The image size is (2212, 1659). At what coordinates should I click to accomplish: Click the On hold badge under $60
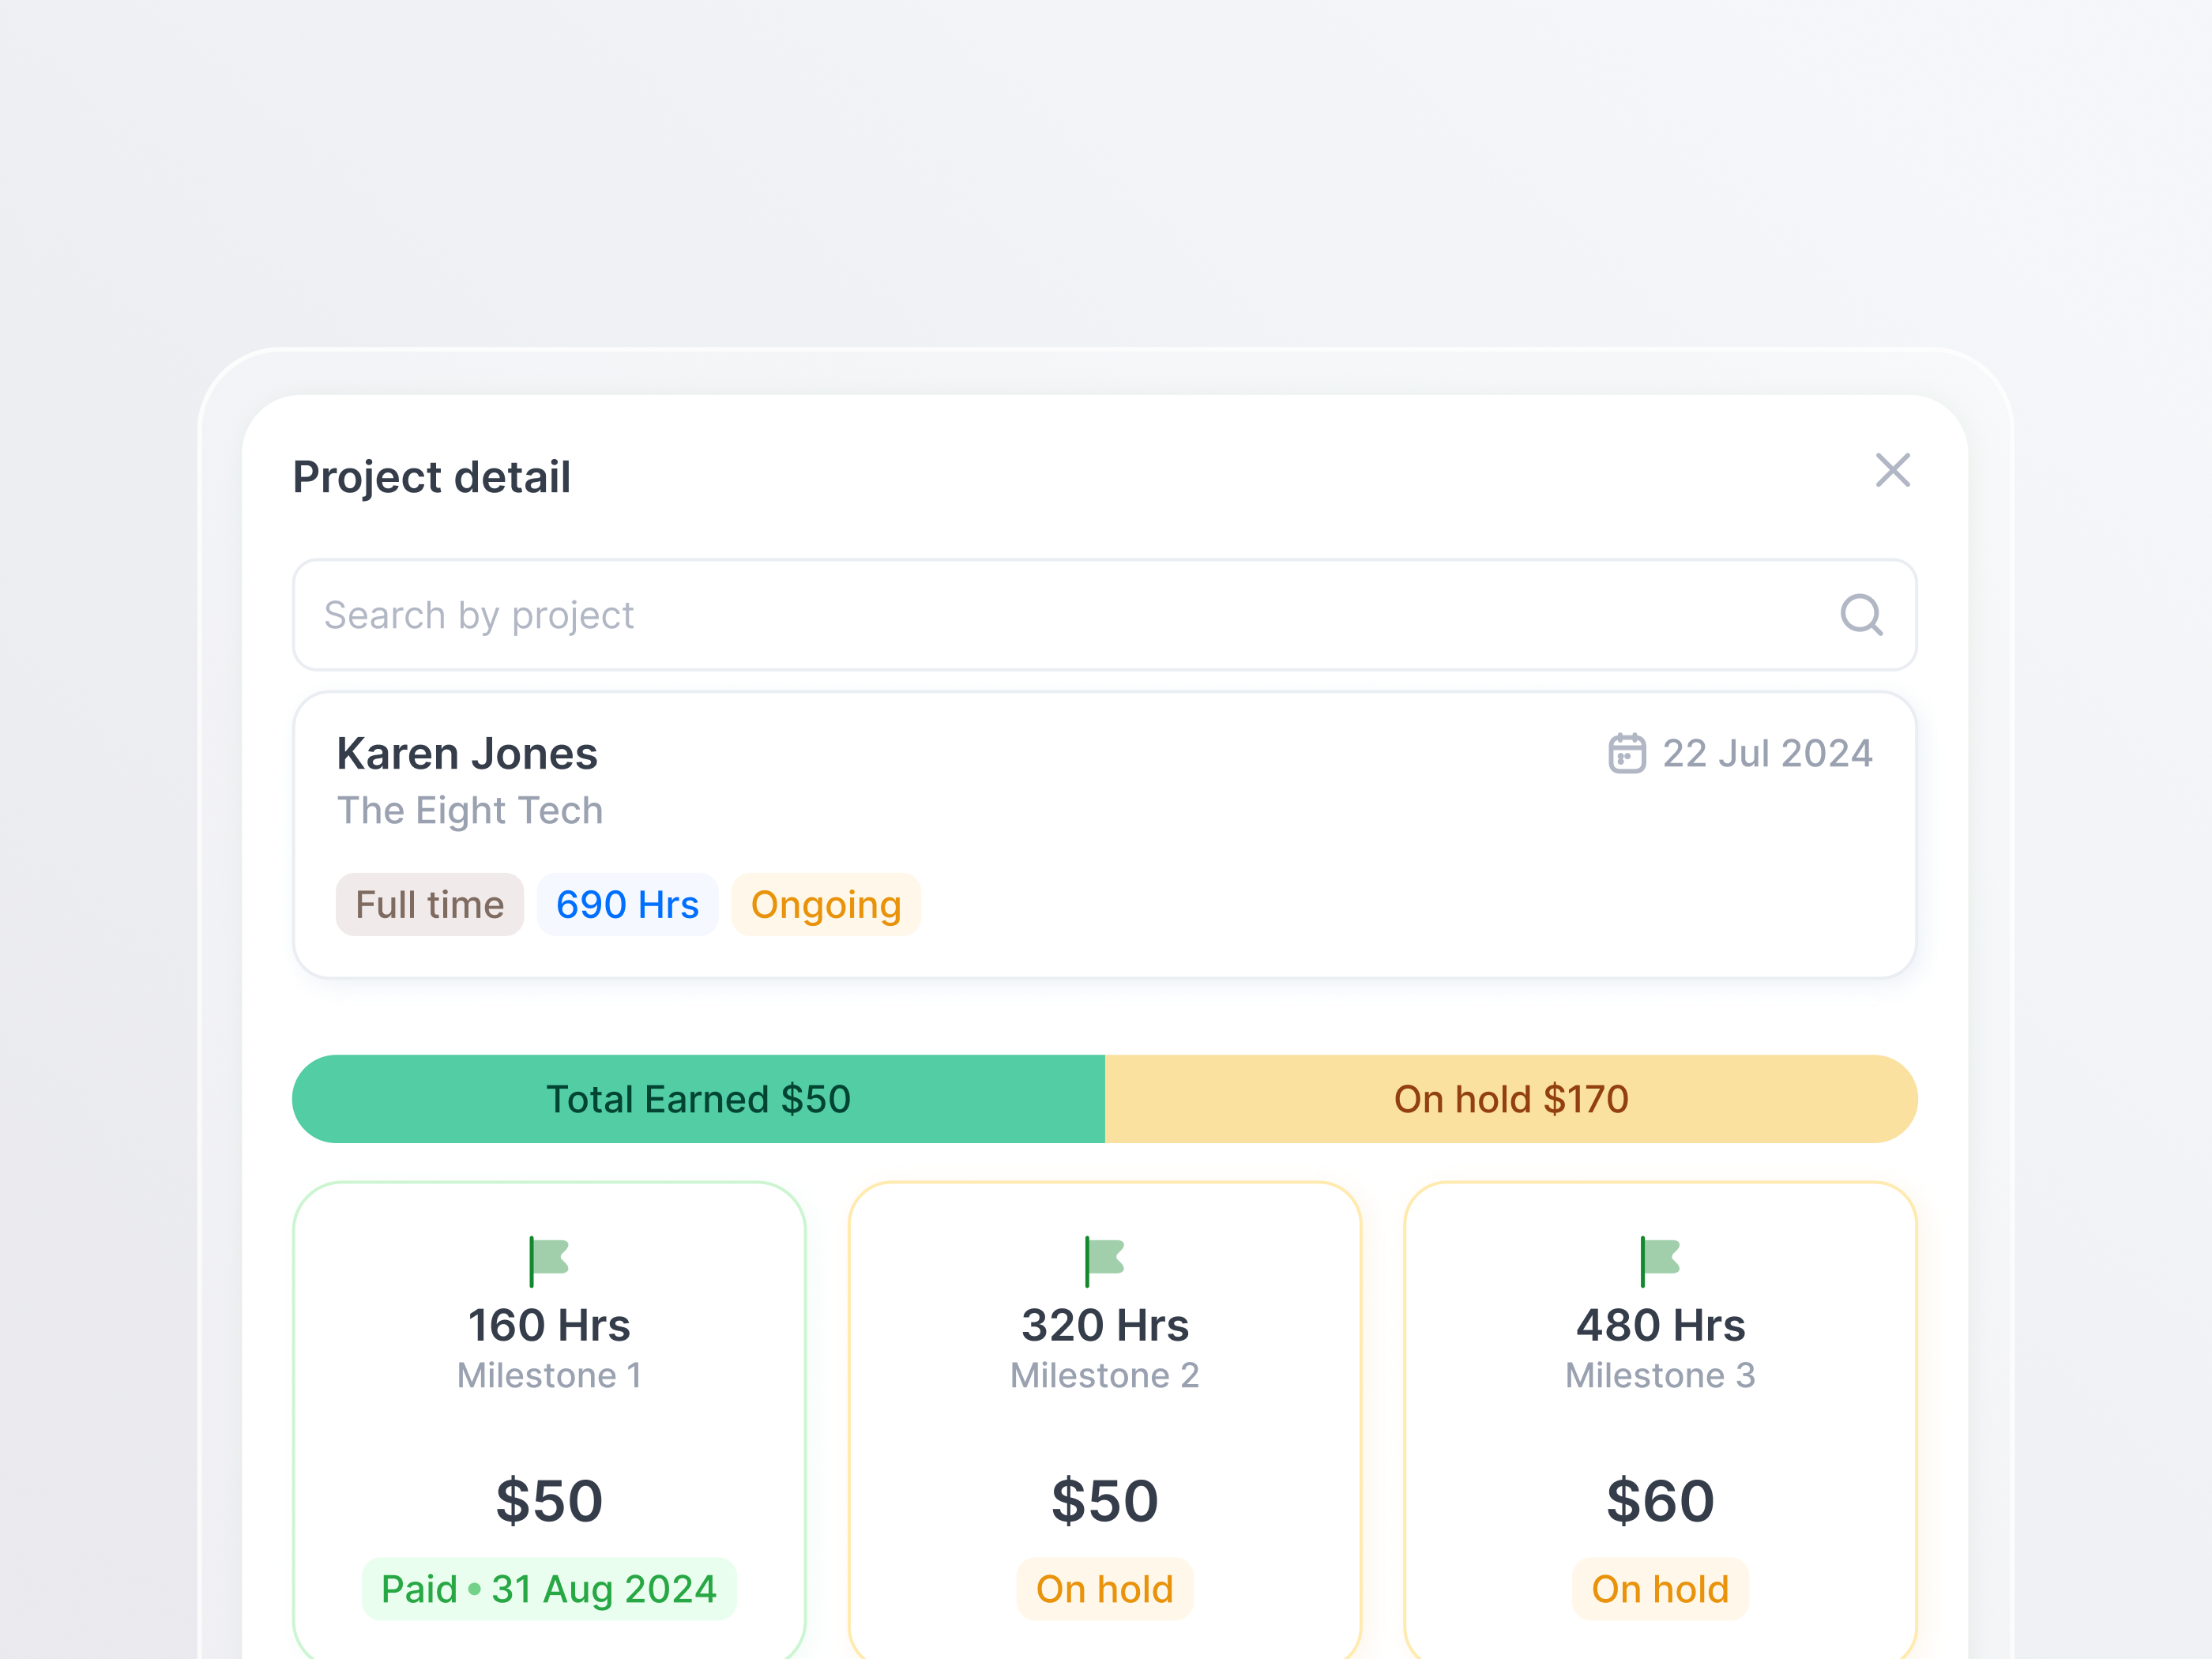tap(1660, 1589)
